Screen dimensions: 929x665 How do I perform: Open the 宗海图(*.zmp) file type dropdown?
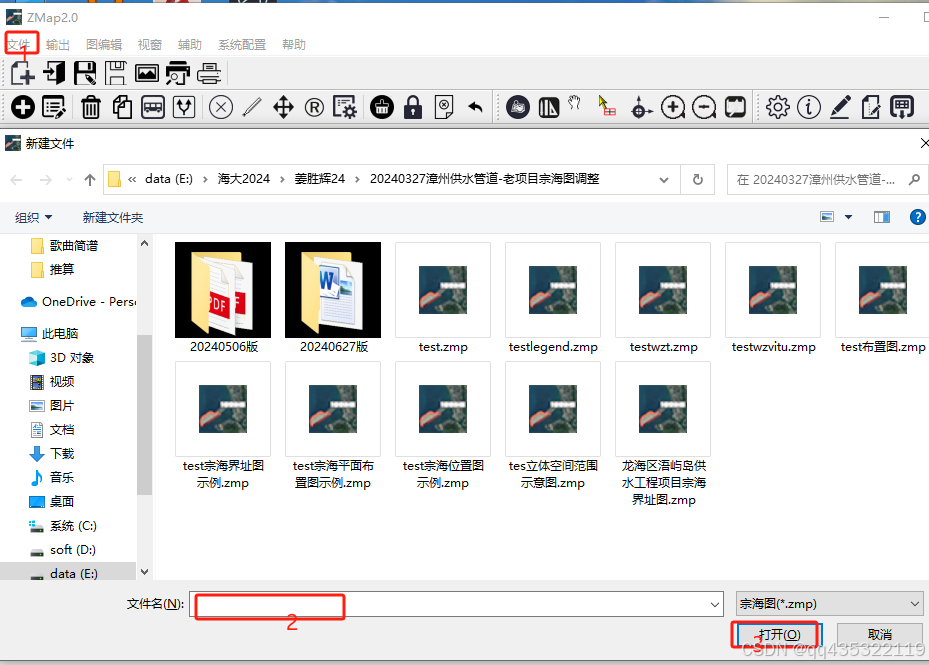(x=829, y=603)
